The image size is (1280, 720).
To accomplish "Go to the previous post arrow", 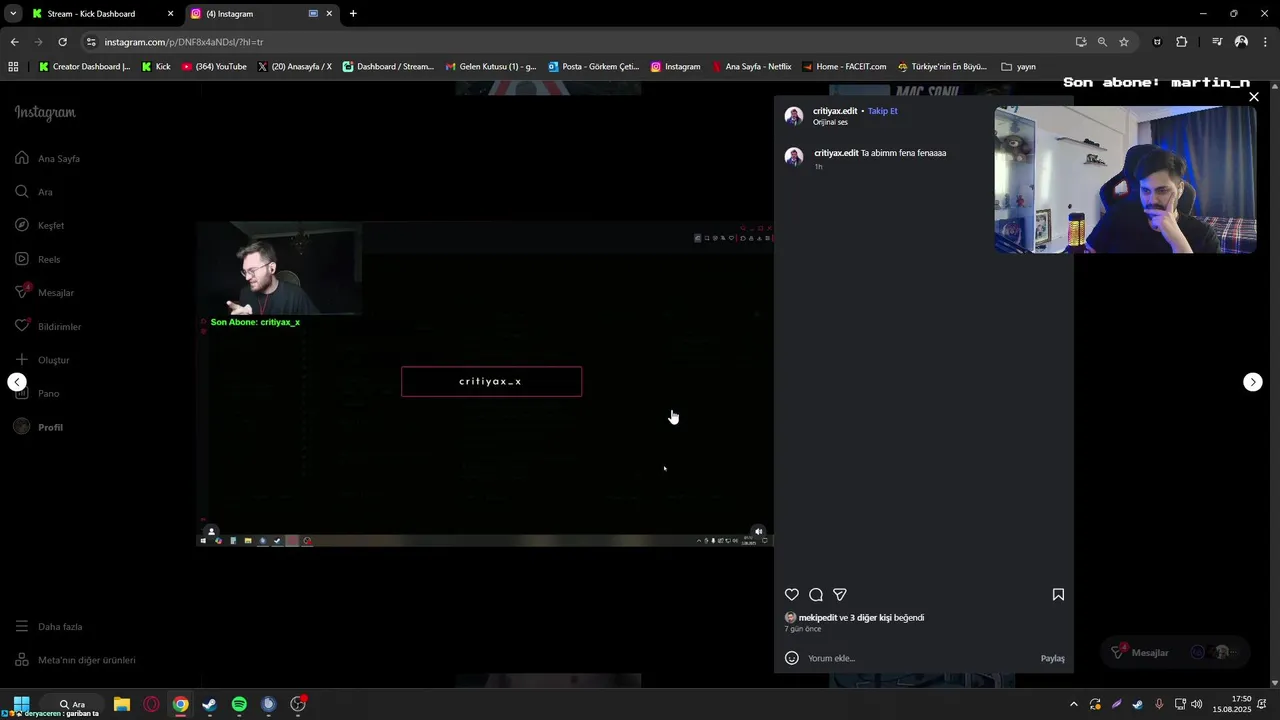I will click(17, 382).
